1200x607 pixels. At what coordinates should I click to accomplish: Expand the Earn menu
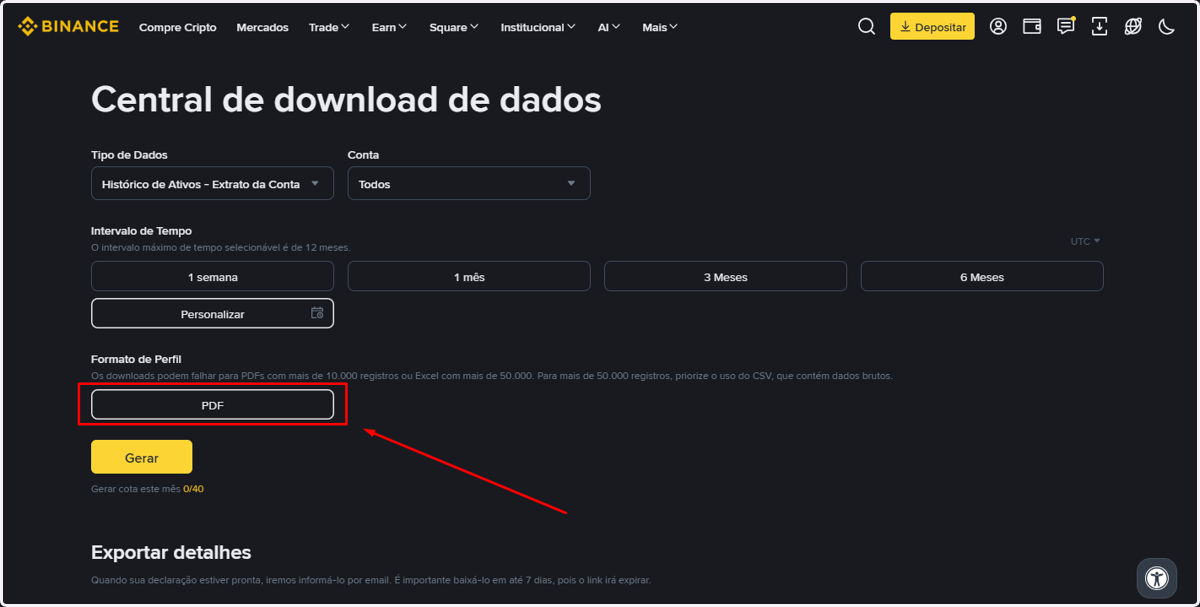tap(389, 27)
